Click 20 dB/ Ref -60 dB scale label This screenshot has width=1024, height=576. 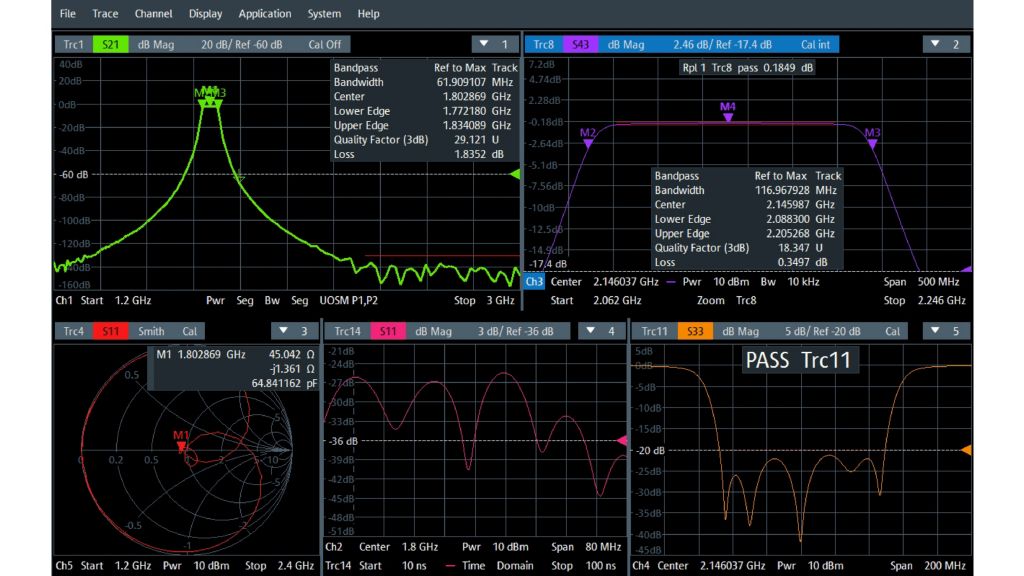(242, 44)
